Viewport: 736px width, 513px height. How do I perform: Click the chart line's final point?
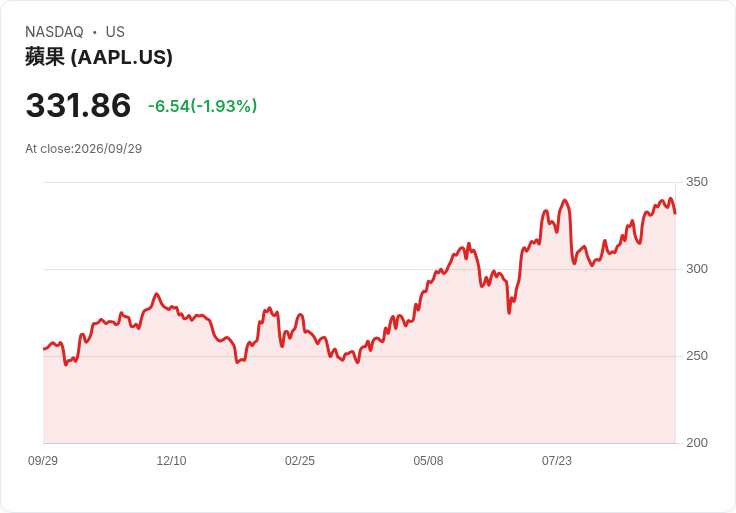675,214
